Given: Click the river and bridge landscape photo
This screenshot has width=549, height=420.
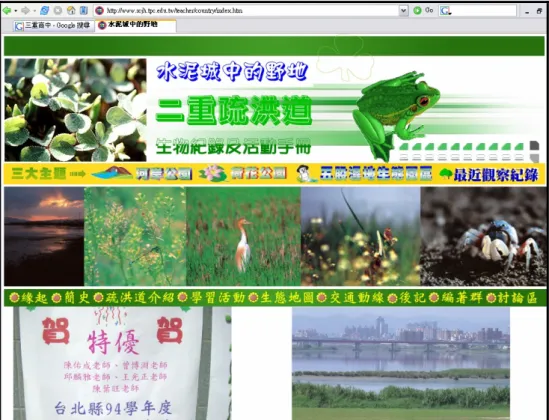Looking at the screenshot, I should pos(401,363).
